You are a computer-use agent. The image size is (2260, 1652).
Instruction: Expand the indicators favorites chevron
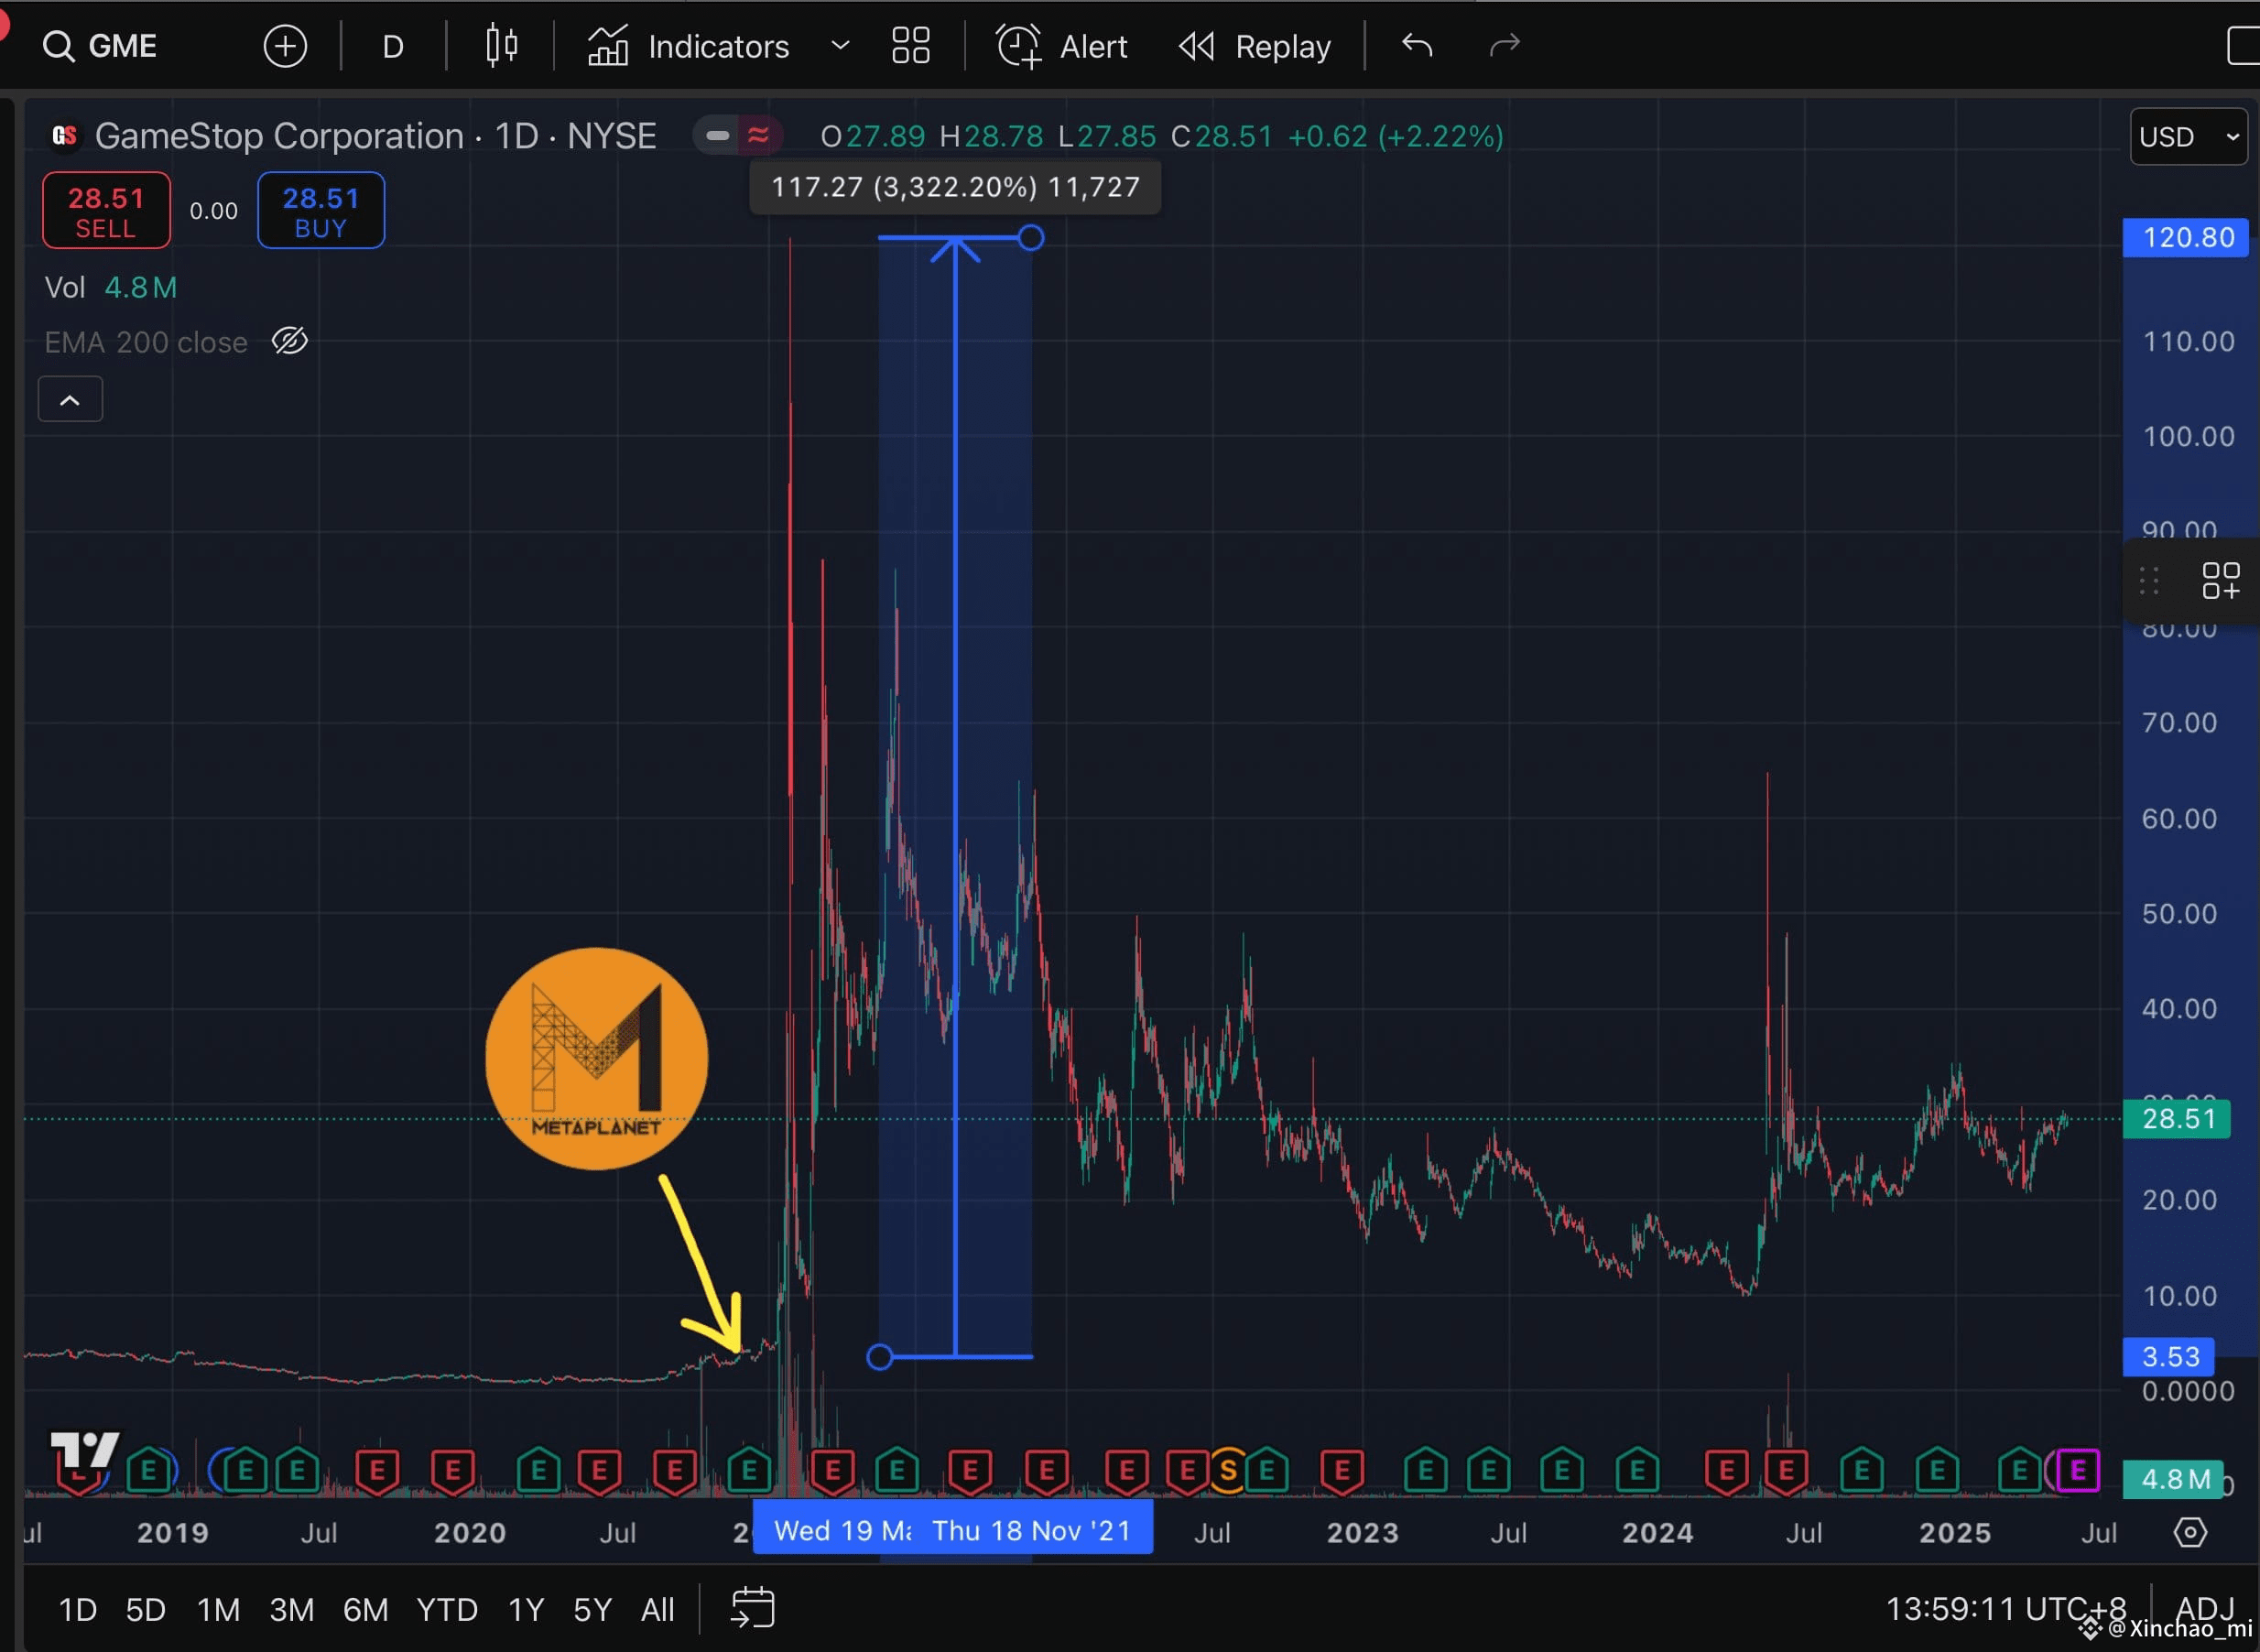coord(841,46)
